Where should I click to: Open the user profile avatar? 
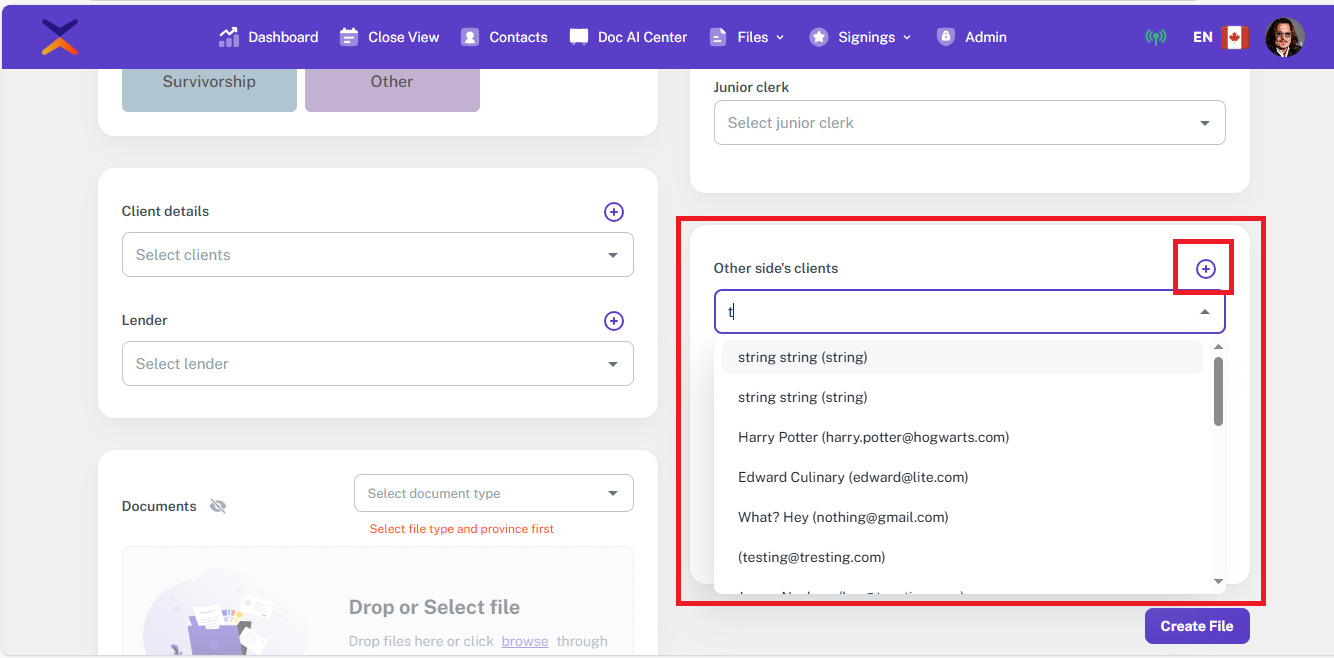[x=1284, y=37]
